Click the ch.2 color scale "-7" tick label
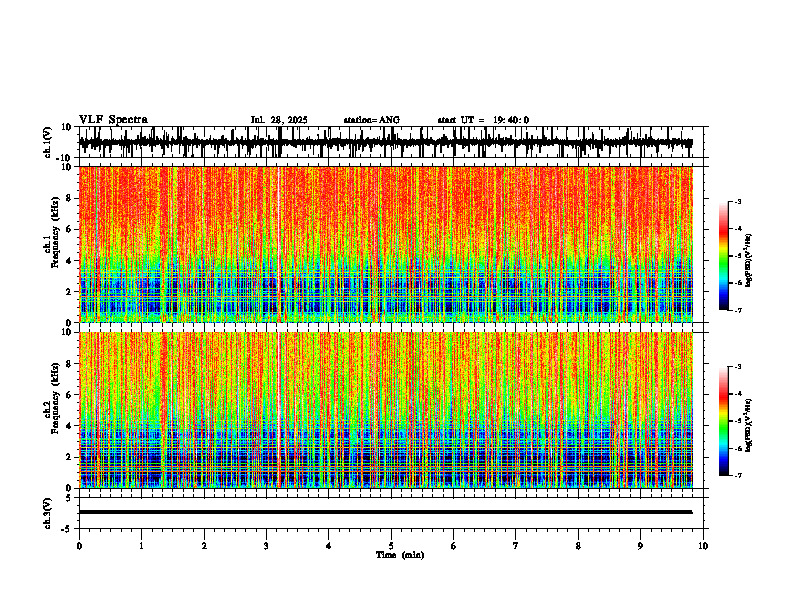 tap(738, 475)
